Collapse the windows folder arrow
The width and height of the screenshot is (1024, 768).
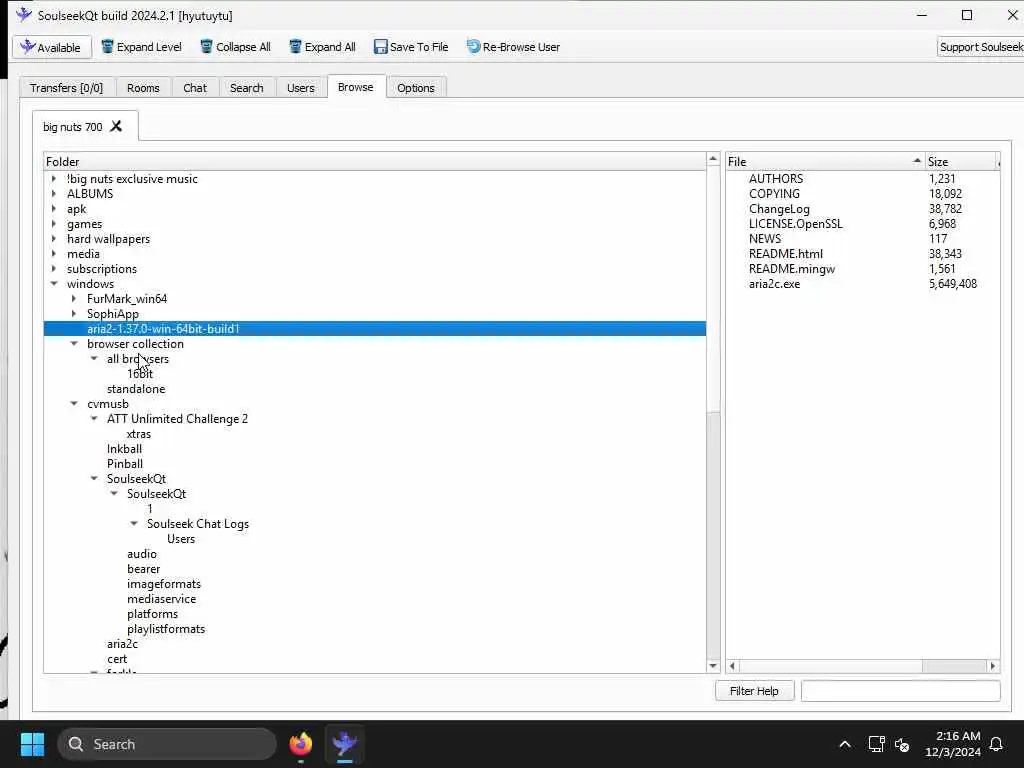54,283
